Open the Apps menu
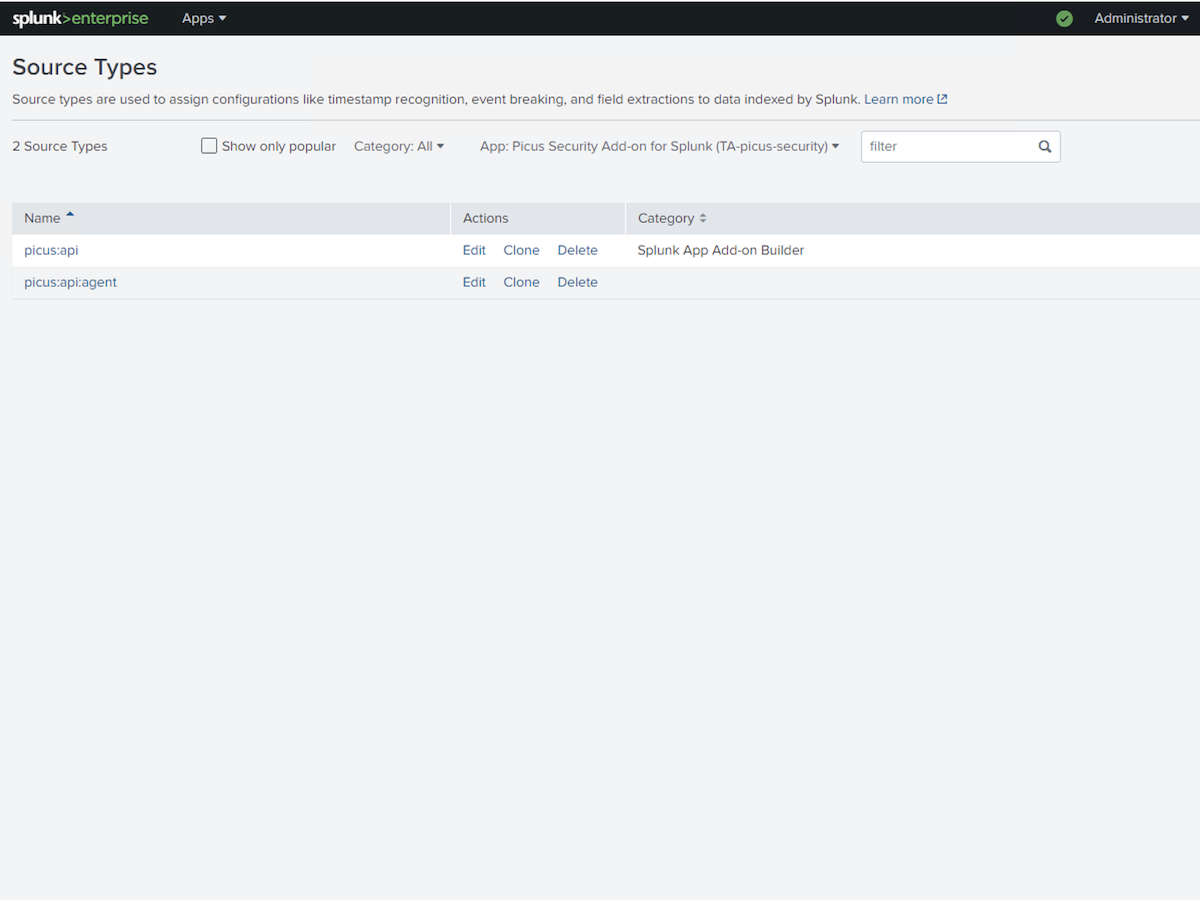 [204, 18]
